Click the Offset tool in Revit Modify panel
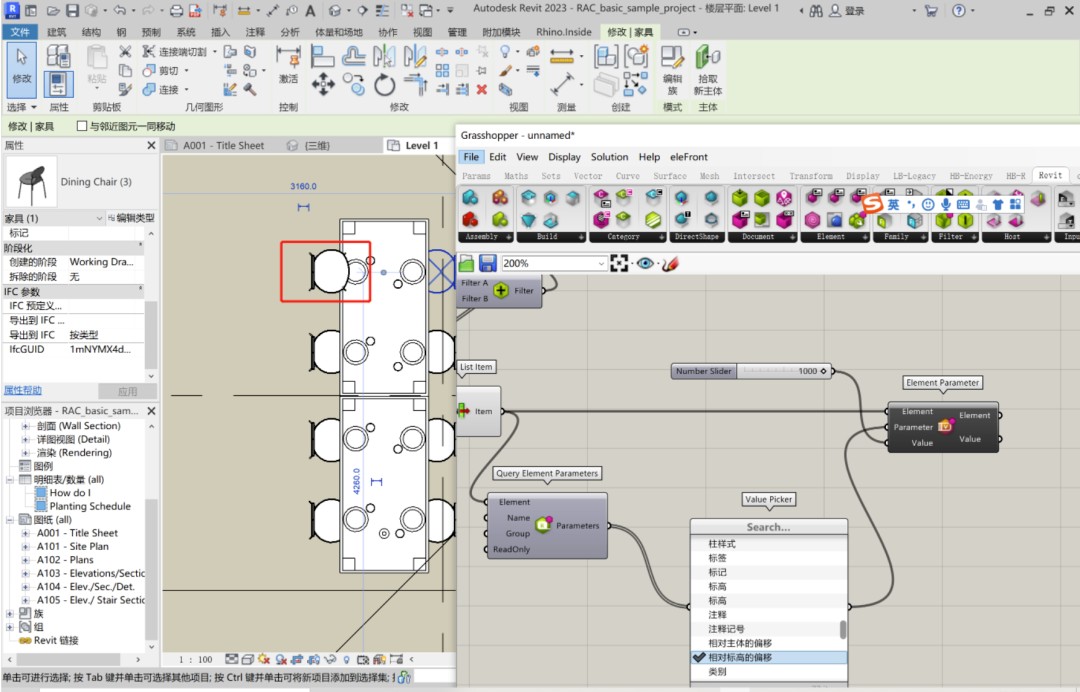 [x=353, y=56]
